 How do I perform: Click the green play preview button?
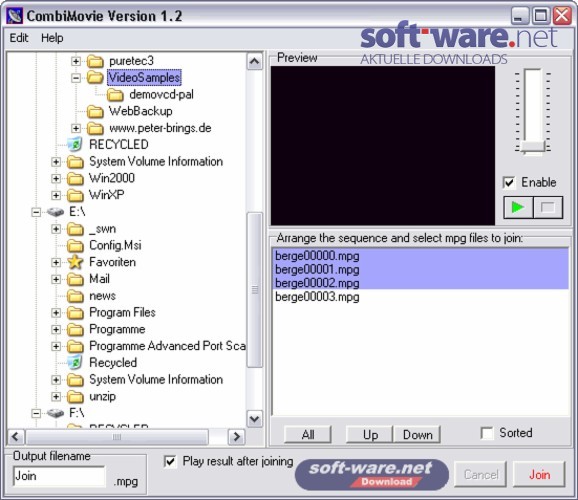coord(518,208)
